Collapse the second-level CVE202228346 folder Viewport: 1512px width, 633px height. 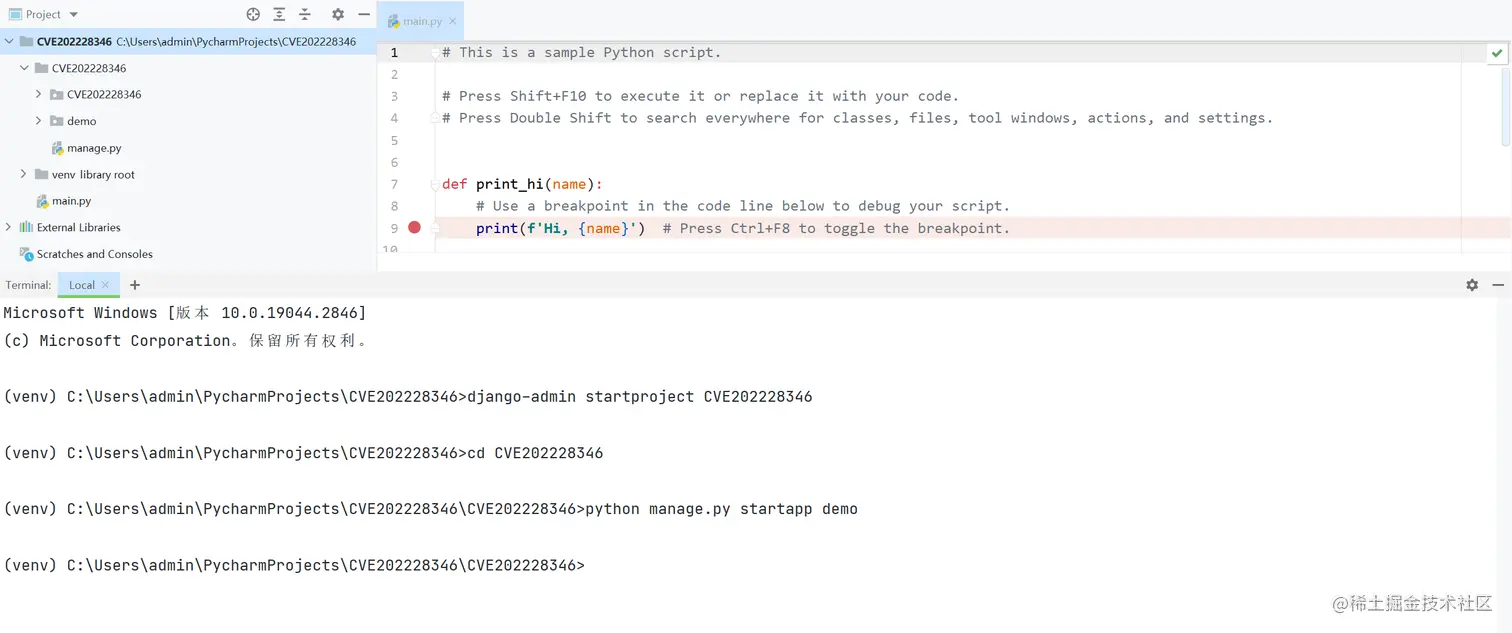coord(24,68)
